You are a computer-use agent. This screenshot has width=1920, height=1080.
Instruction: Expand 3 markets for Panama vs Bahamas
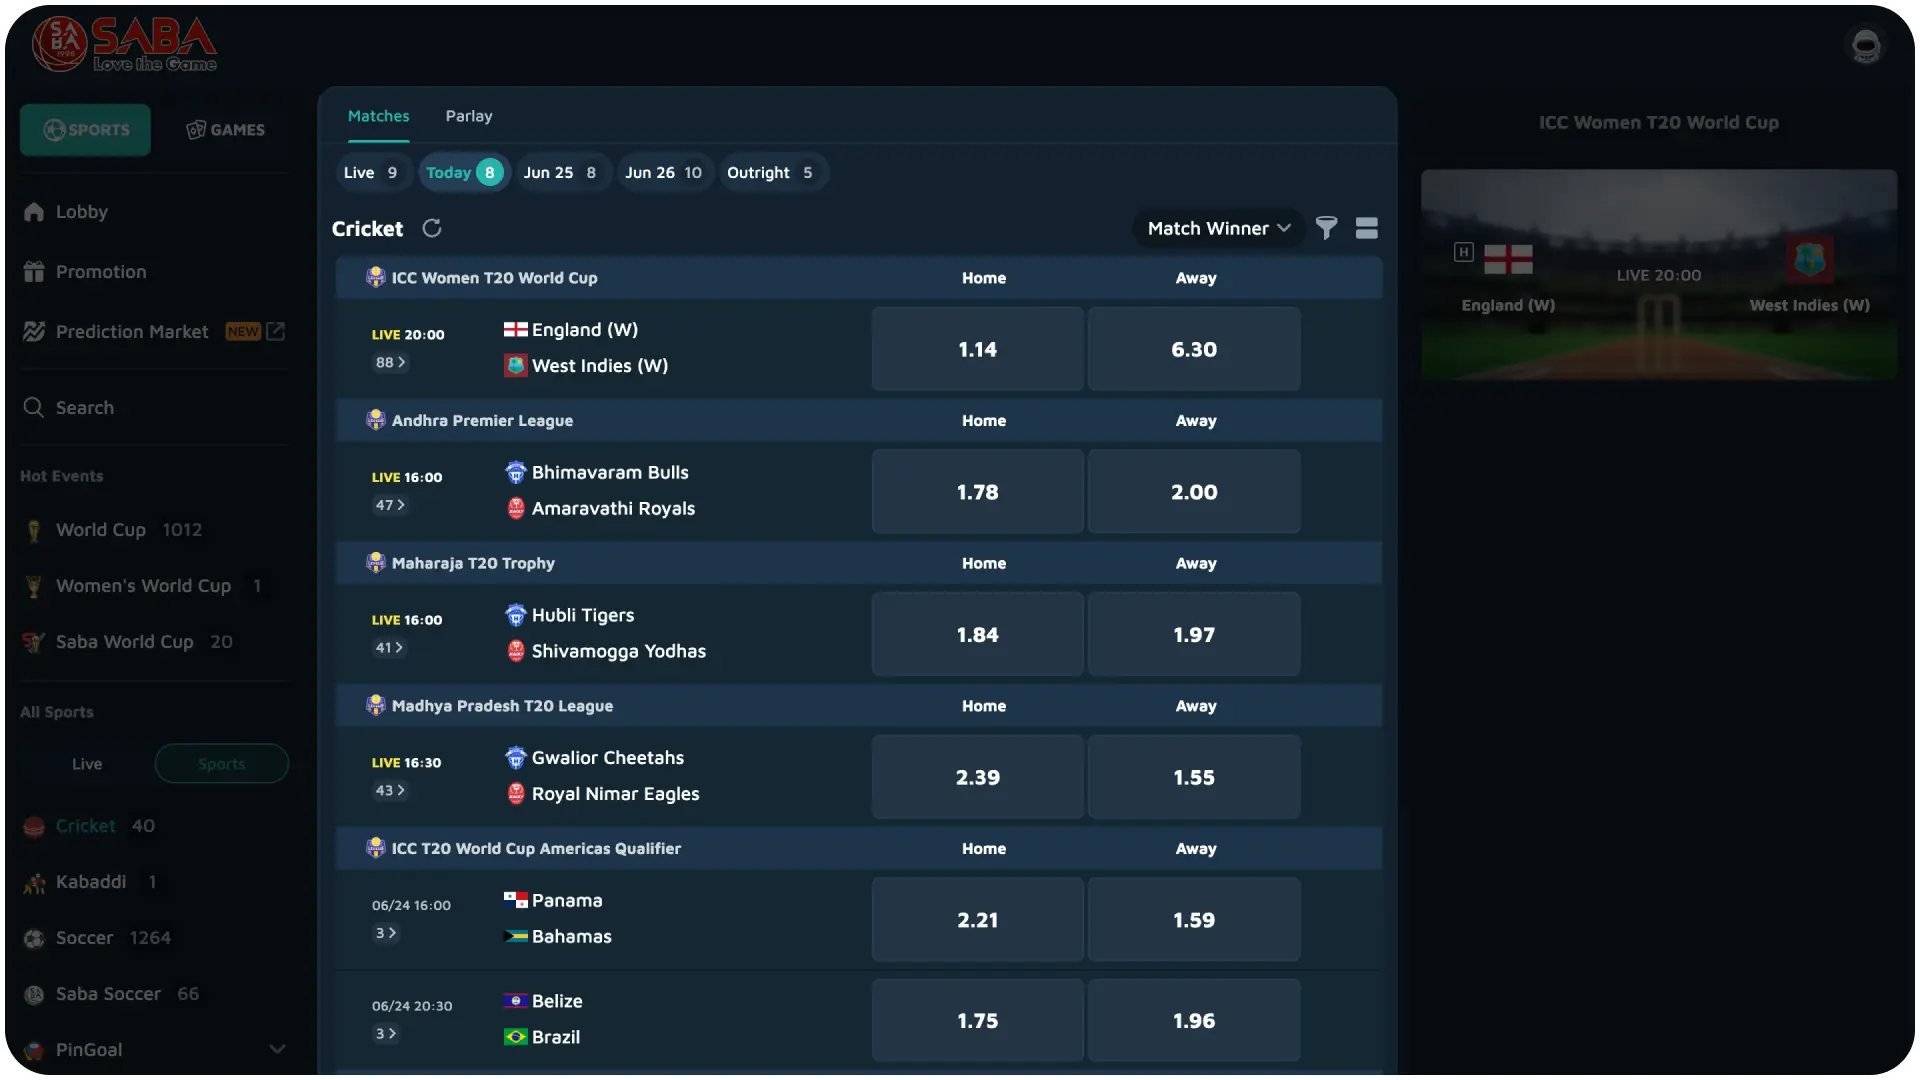[x=386, y=933]
